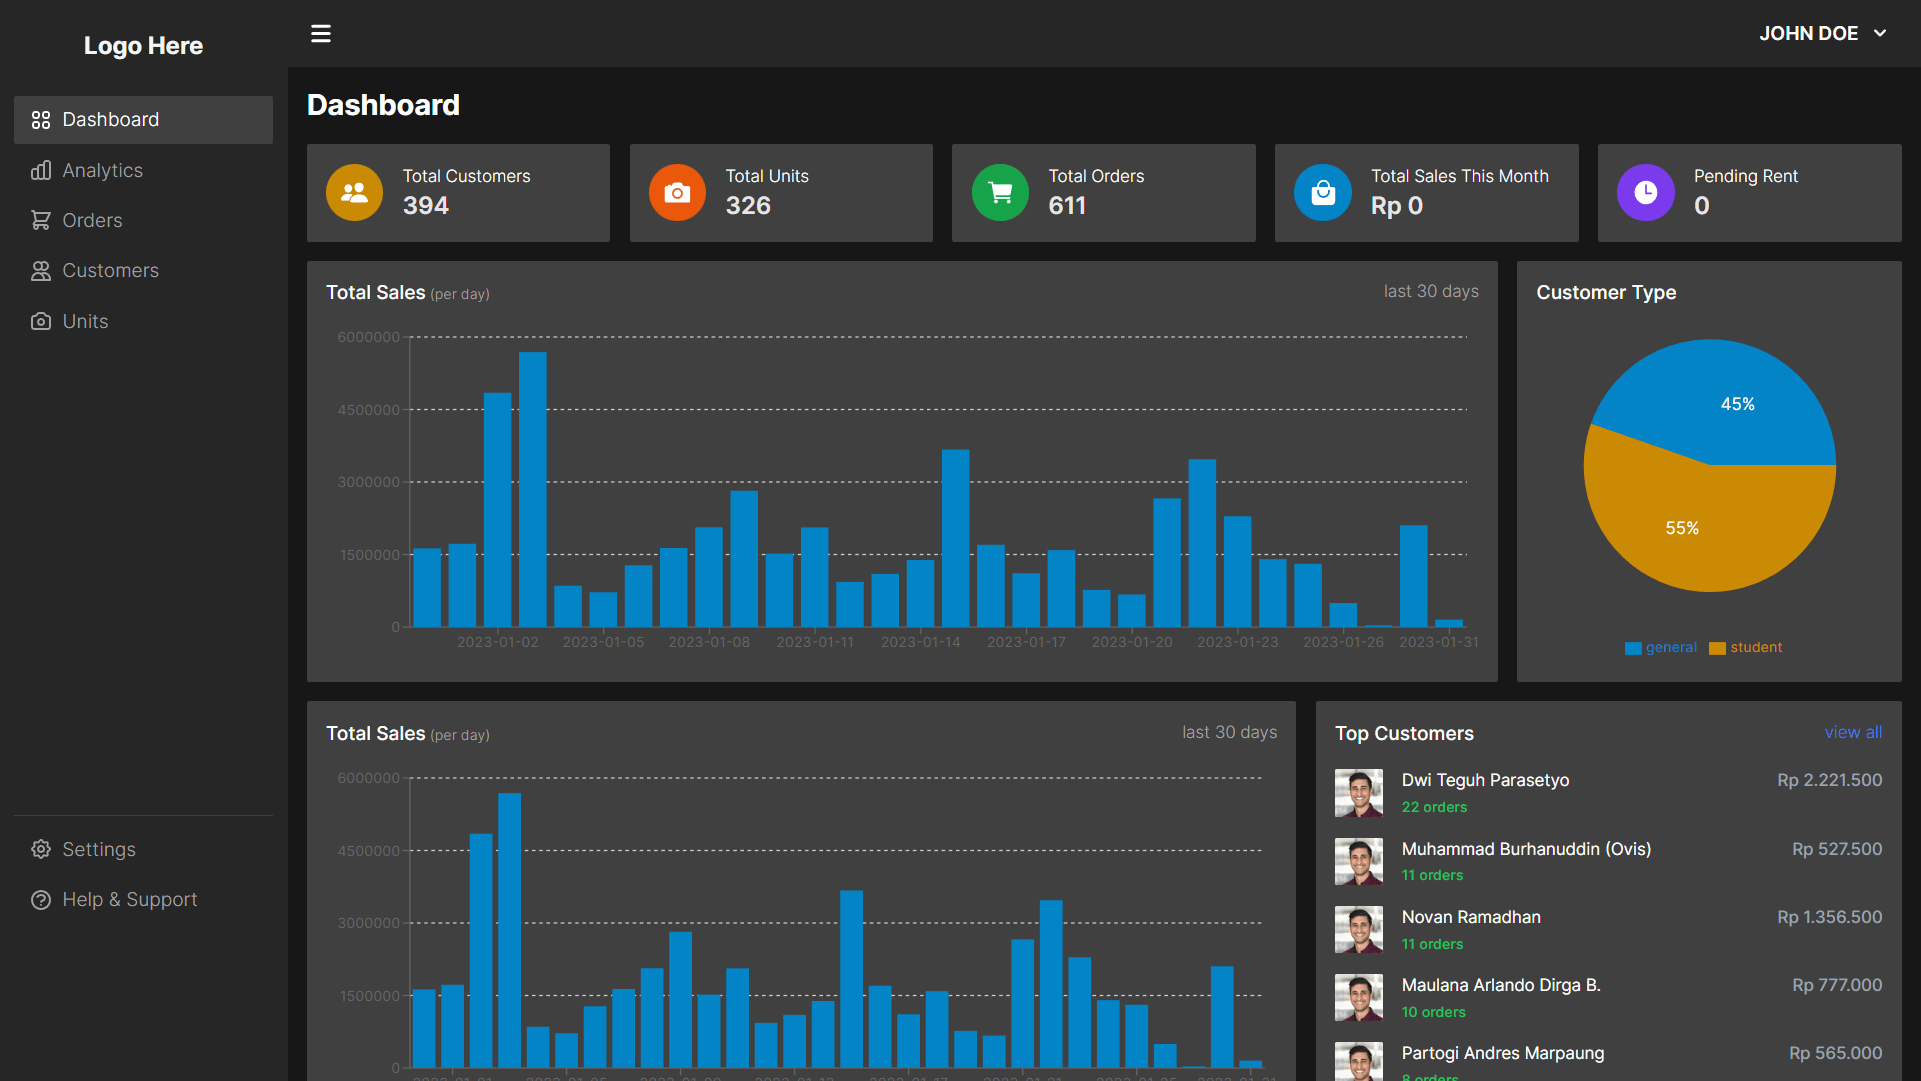
Task: Click the orange Total Customers people icon
Action: 354,193
